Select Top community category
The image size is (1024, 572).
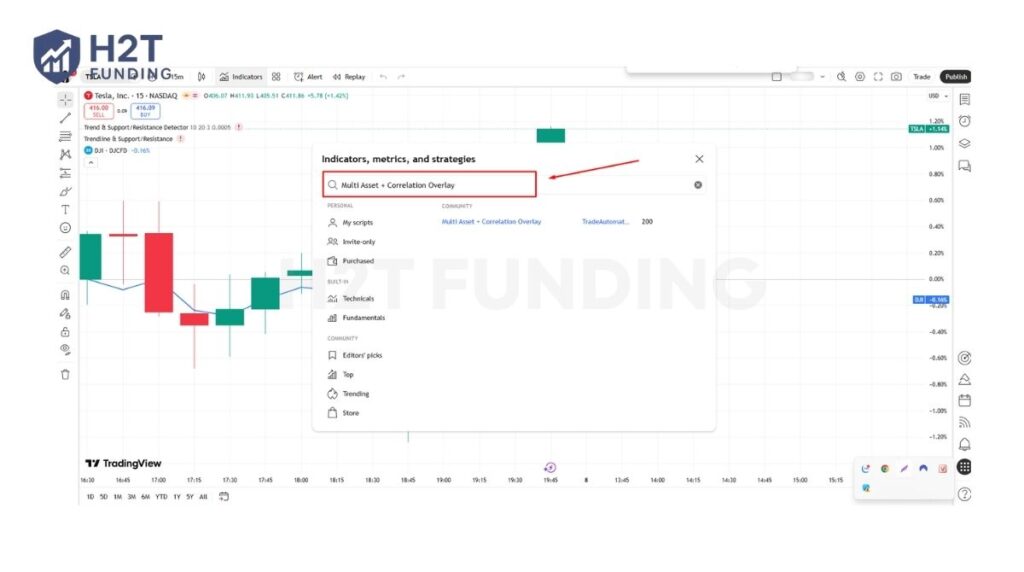point(341,375)
